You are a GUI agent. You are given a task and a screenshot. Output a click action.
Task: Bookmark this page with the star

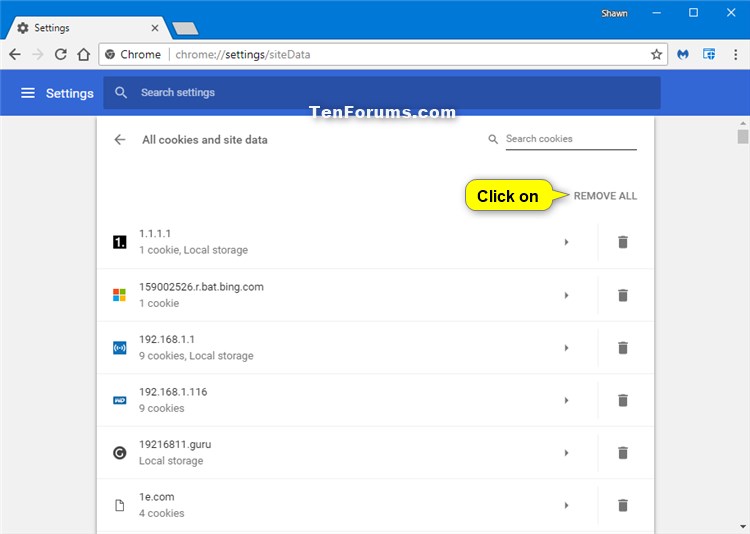click(x=656, y=55)
